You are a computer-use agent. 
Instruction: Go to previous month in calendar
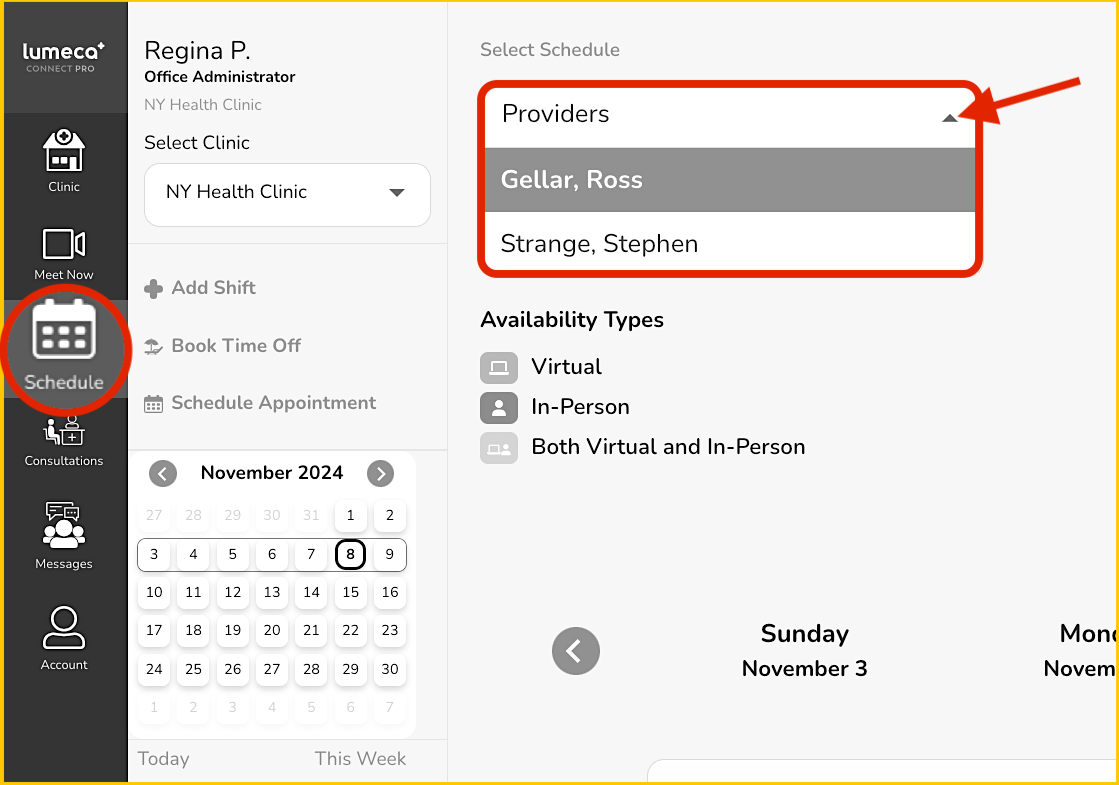[163, 473]
